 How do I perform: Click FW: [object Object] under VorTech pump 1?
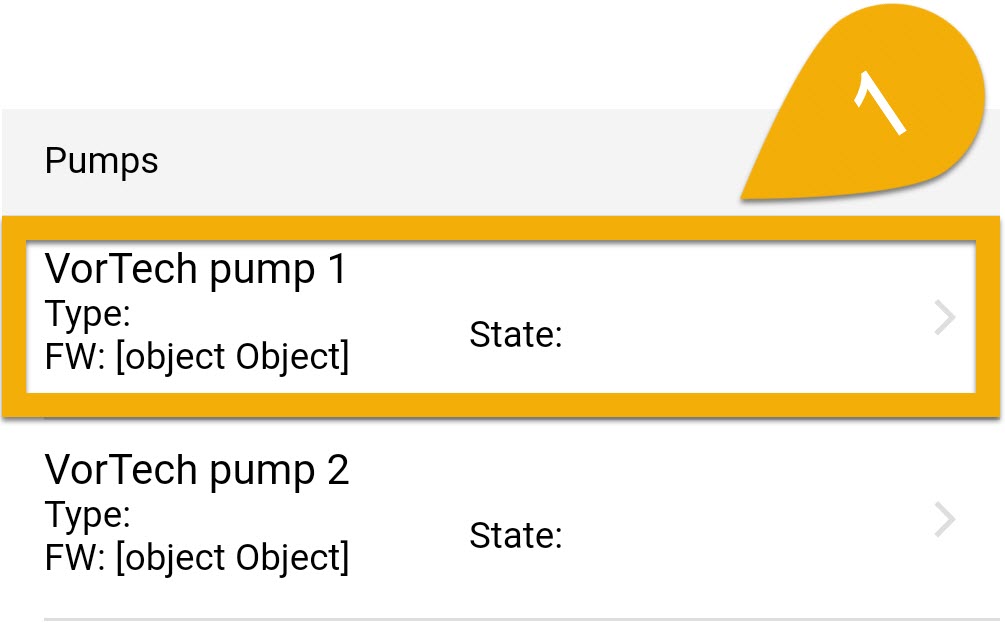coord(197,357)
